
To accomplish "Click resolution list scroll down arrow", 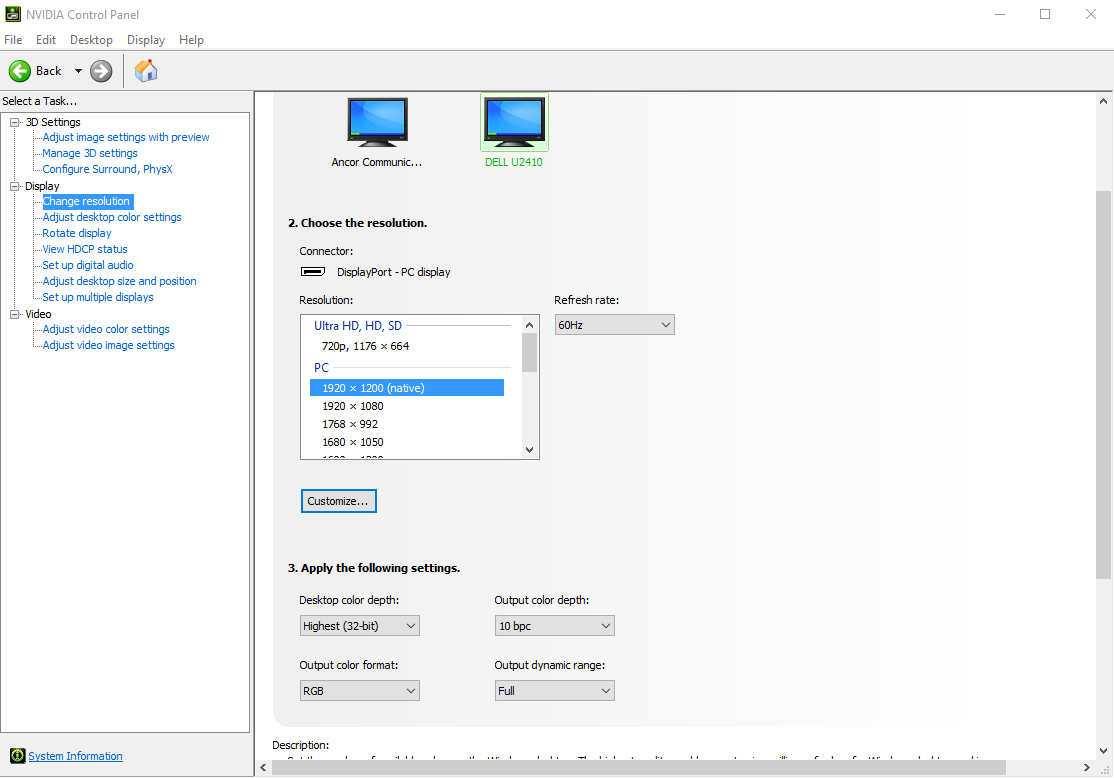I will coord(529,449).
